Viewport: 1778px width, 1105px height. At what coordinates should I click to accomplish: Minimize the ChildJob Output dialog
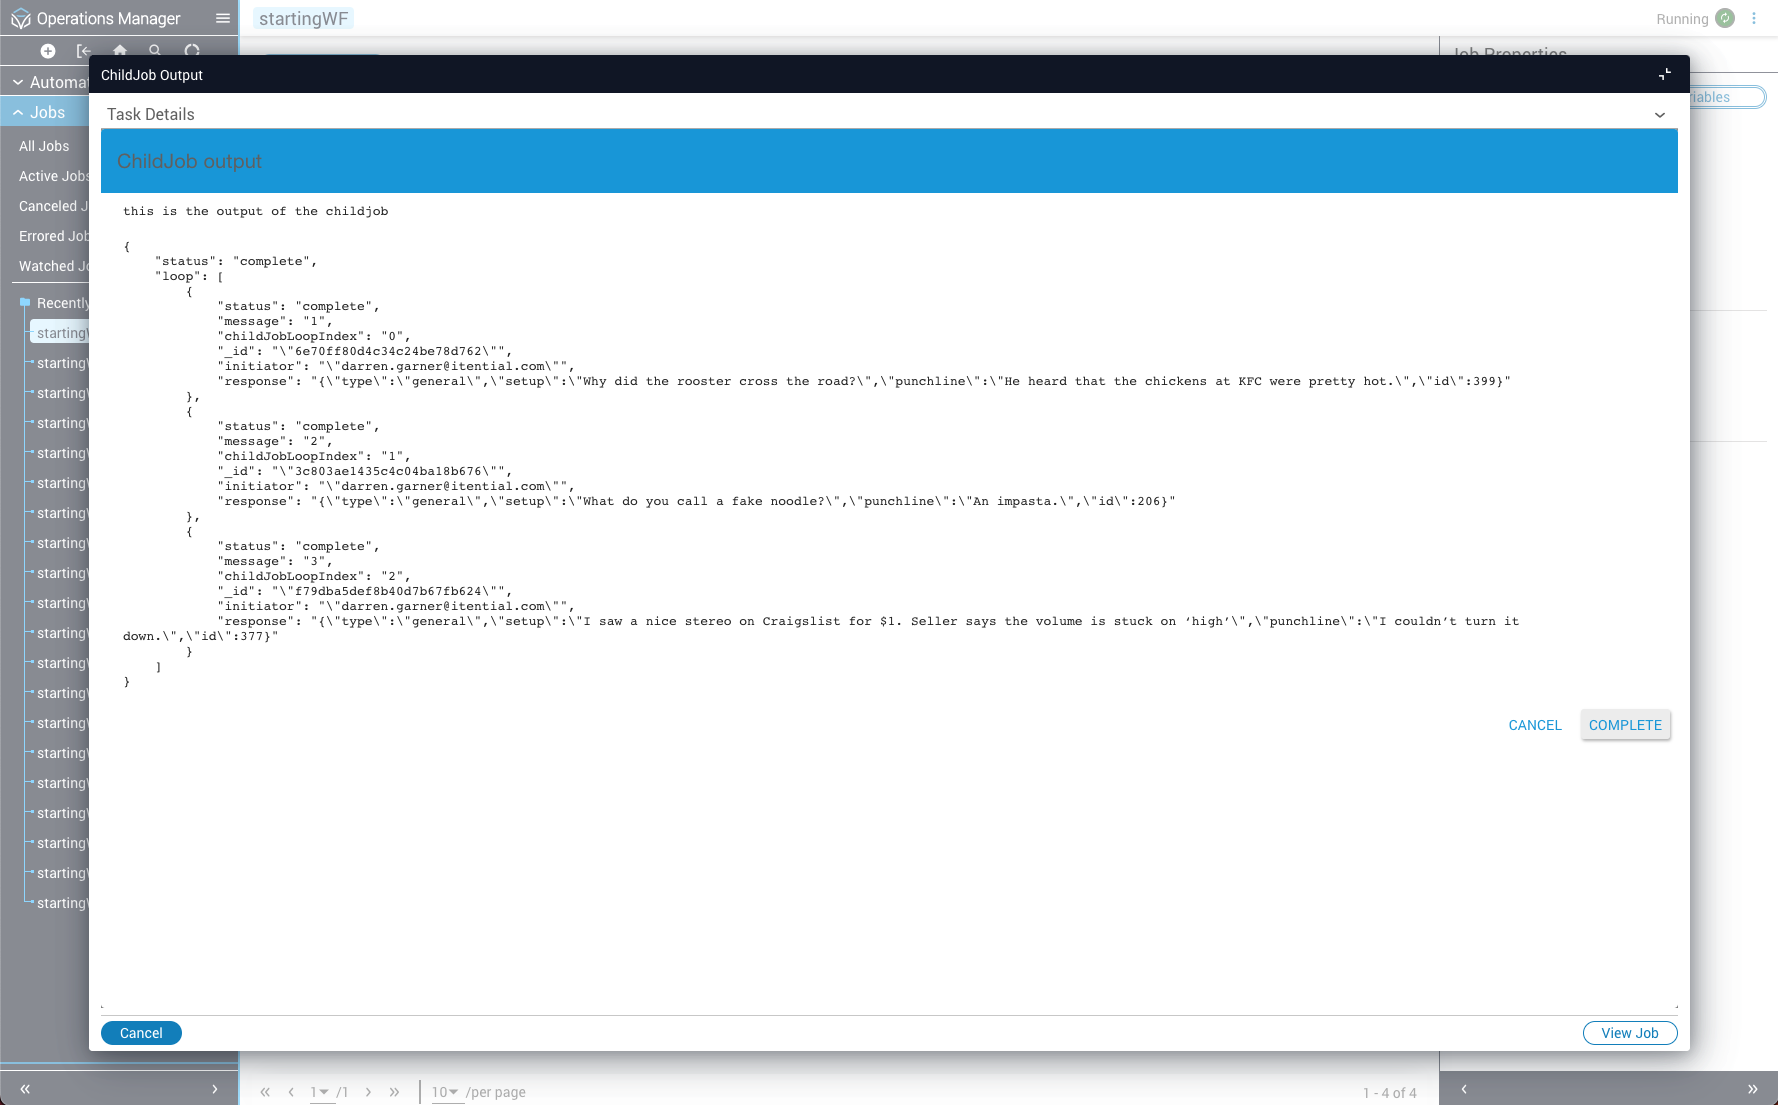[x=1665, y=74]
